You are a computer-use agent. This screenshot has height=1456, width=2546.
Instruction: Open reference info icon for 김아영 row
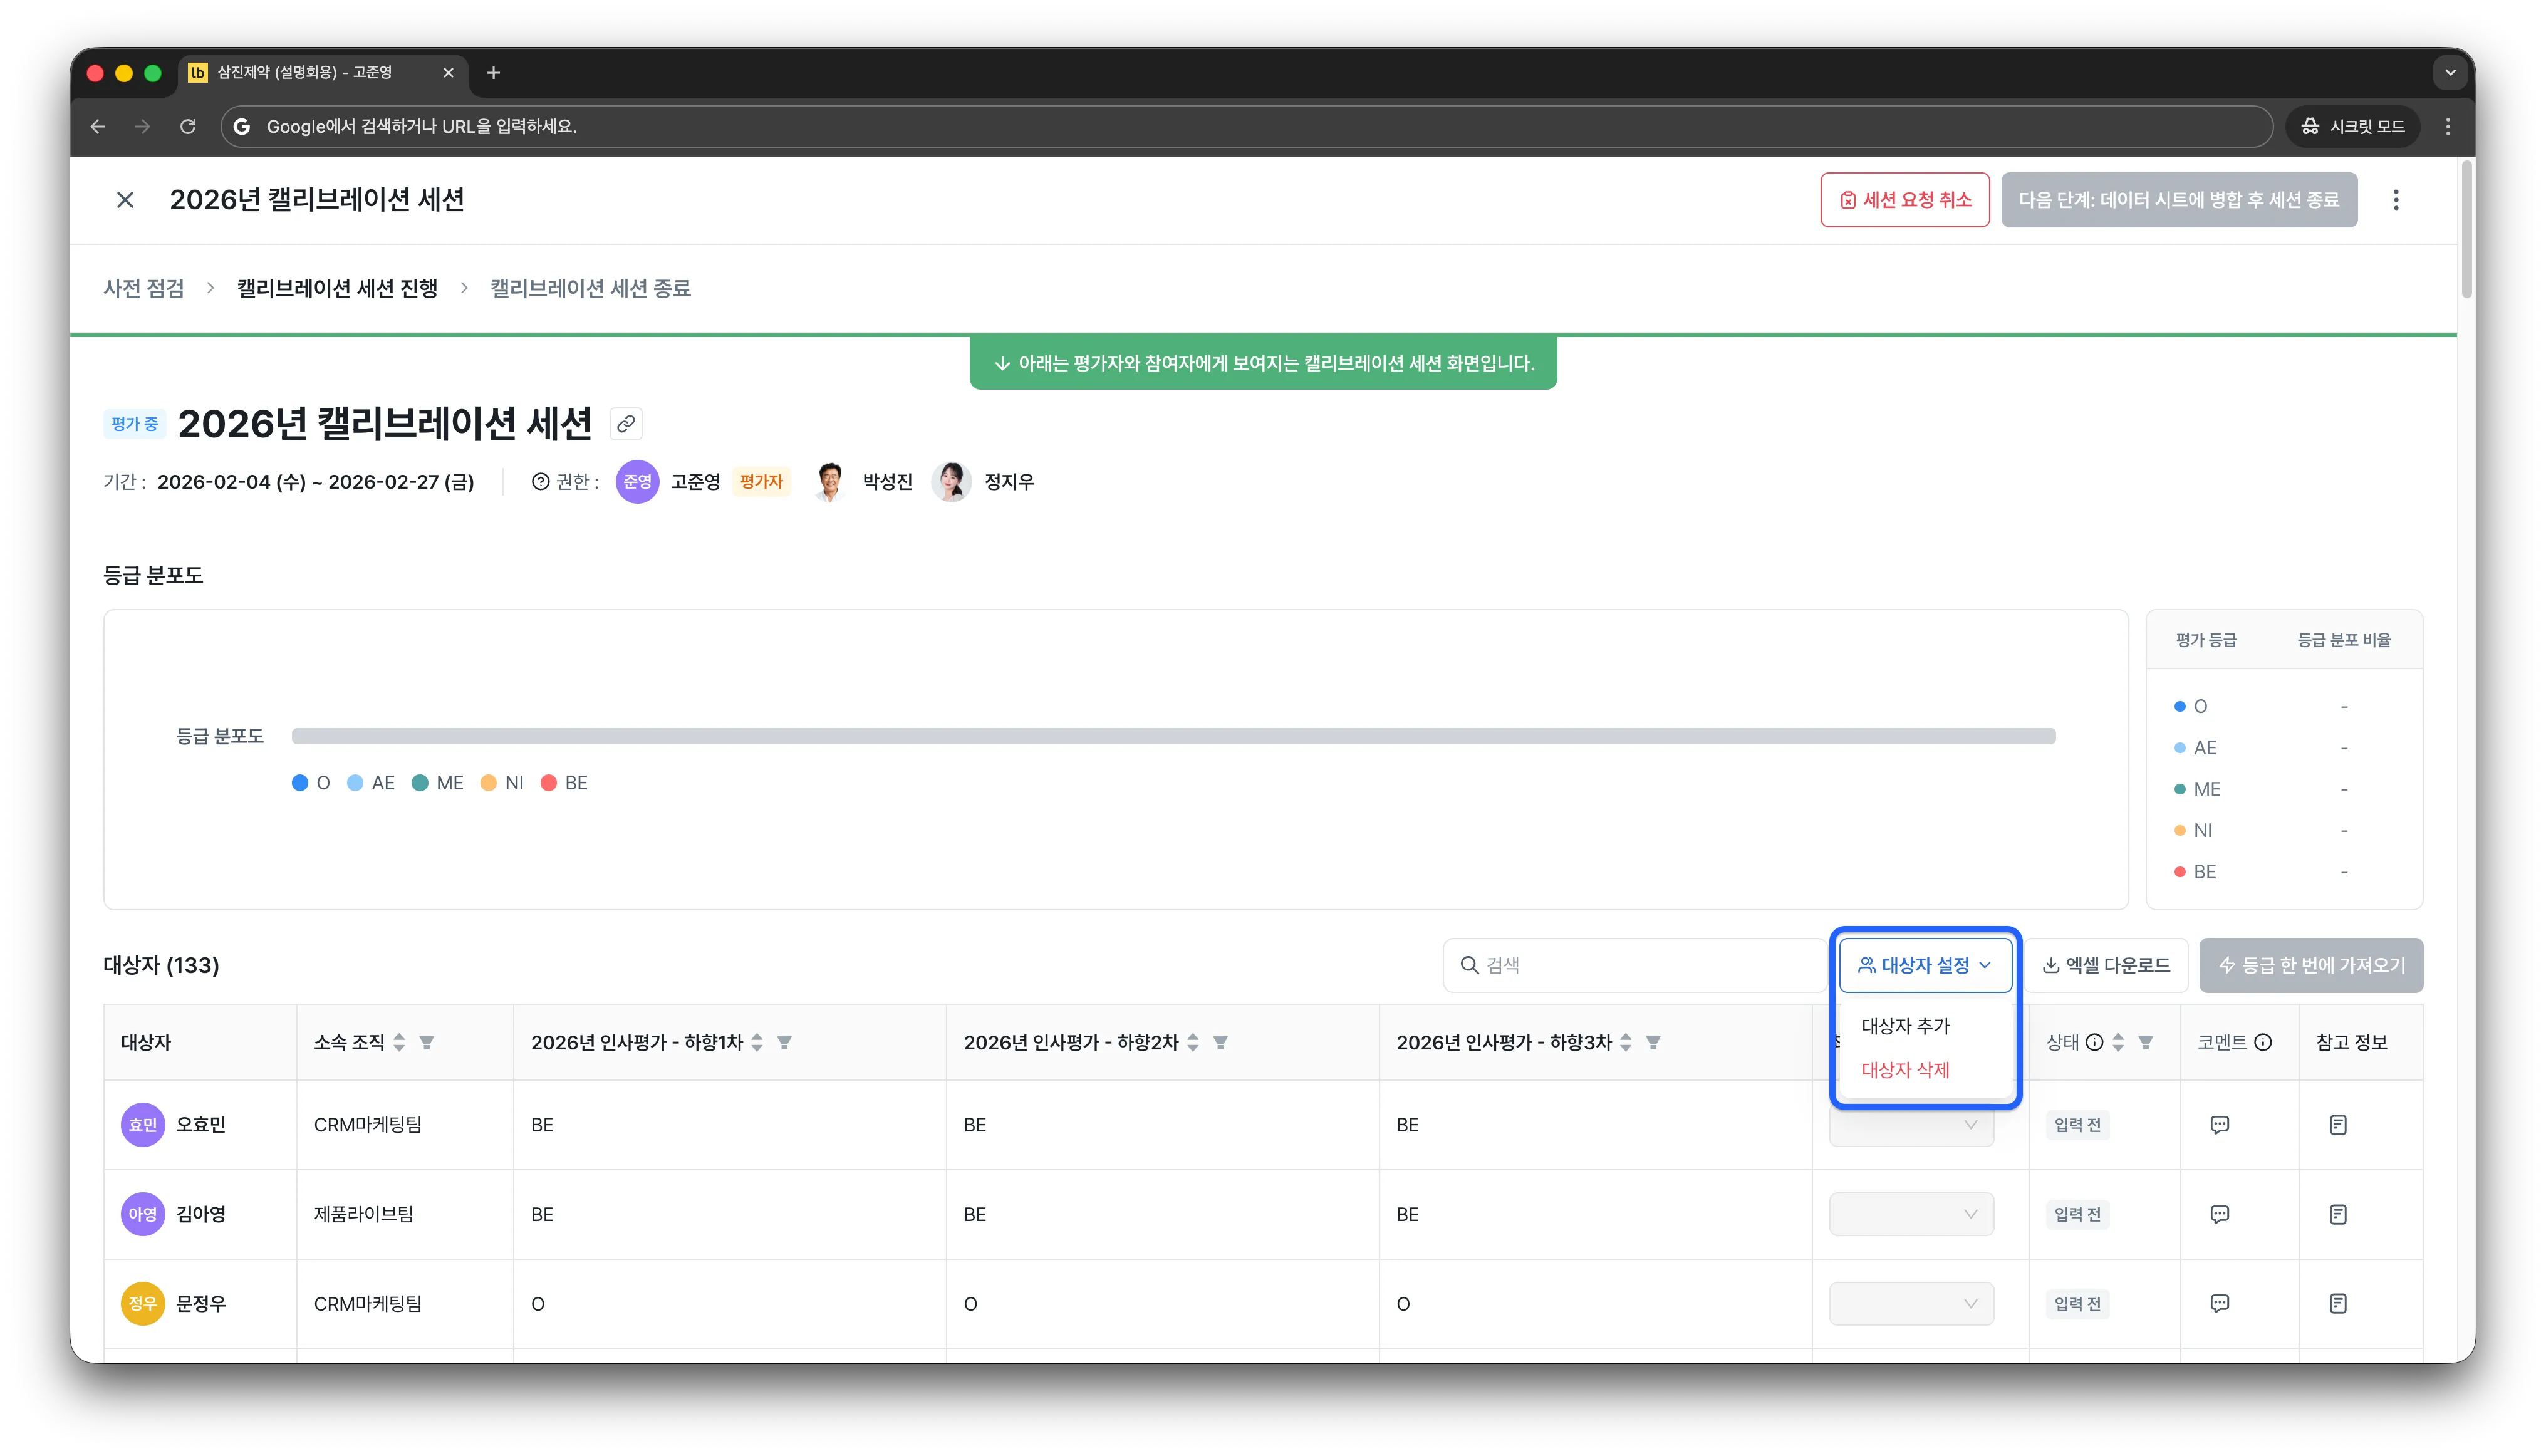coord(2337,1214)
